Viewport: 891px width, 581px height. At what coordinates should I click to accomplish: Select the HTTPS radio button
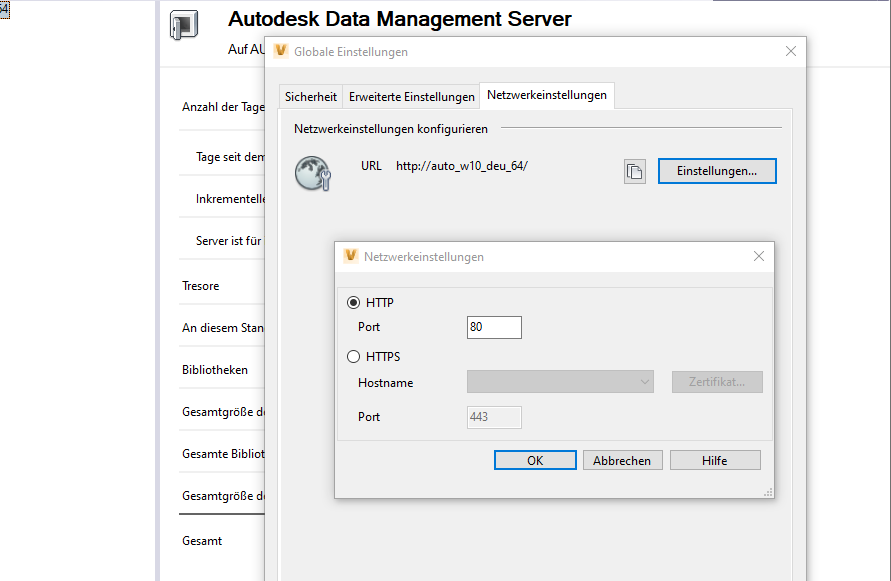(353, 356)
